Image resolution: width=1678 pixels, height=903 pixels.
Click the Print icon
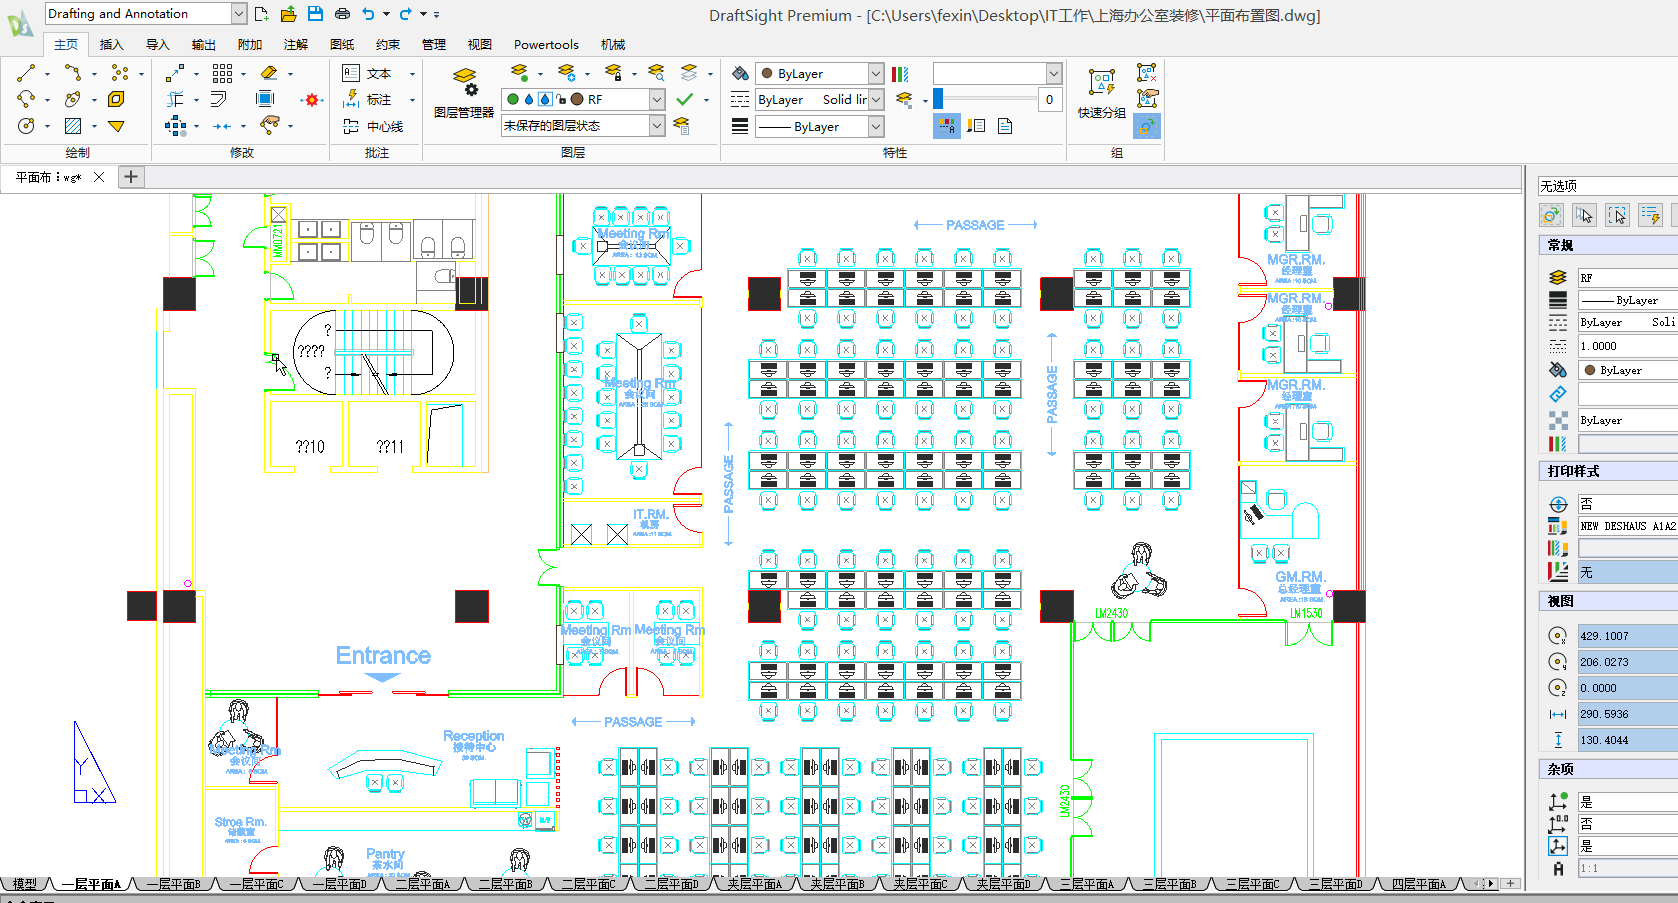point(342,14)
